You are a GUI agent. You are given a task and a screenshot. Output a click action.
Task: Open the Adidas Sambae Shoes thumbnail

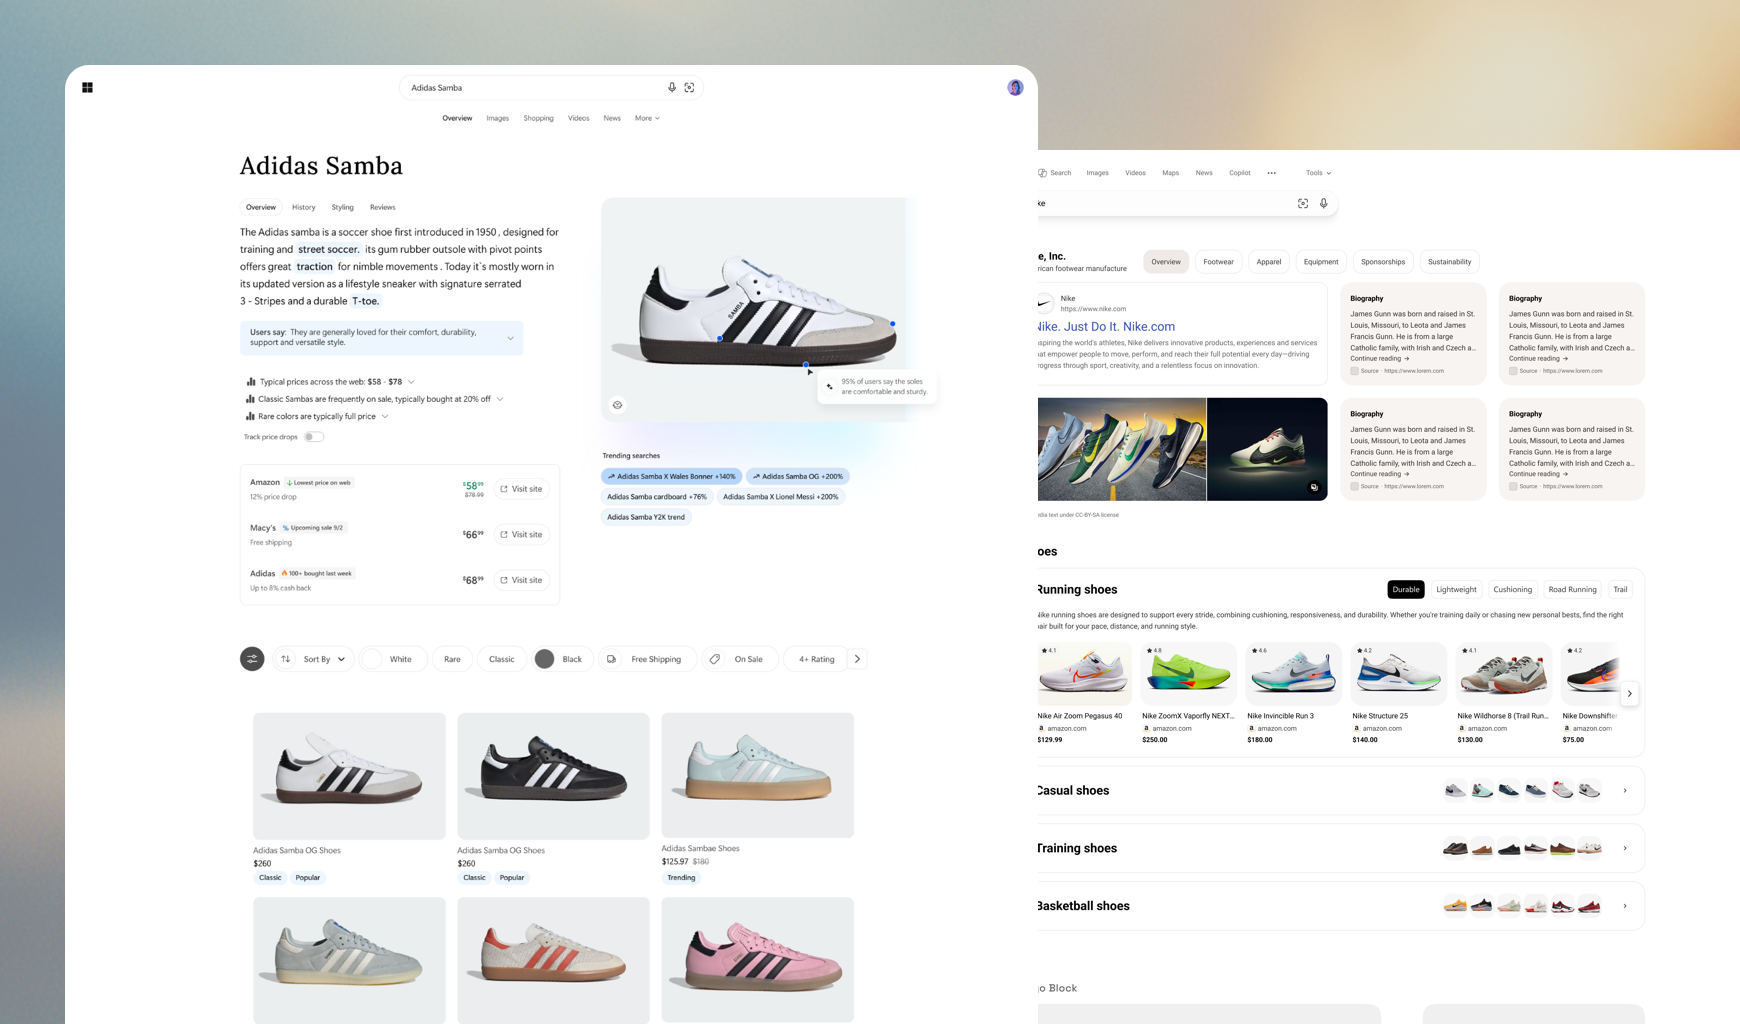(757, 775)
